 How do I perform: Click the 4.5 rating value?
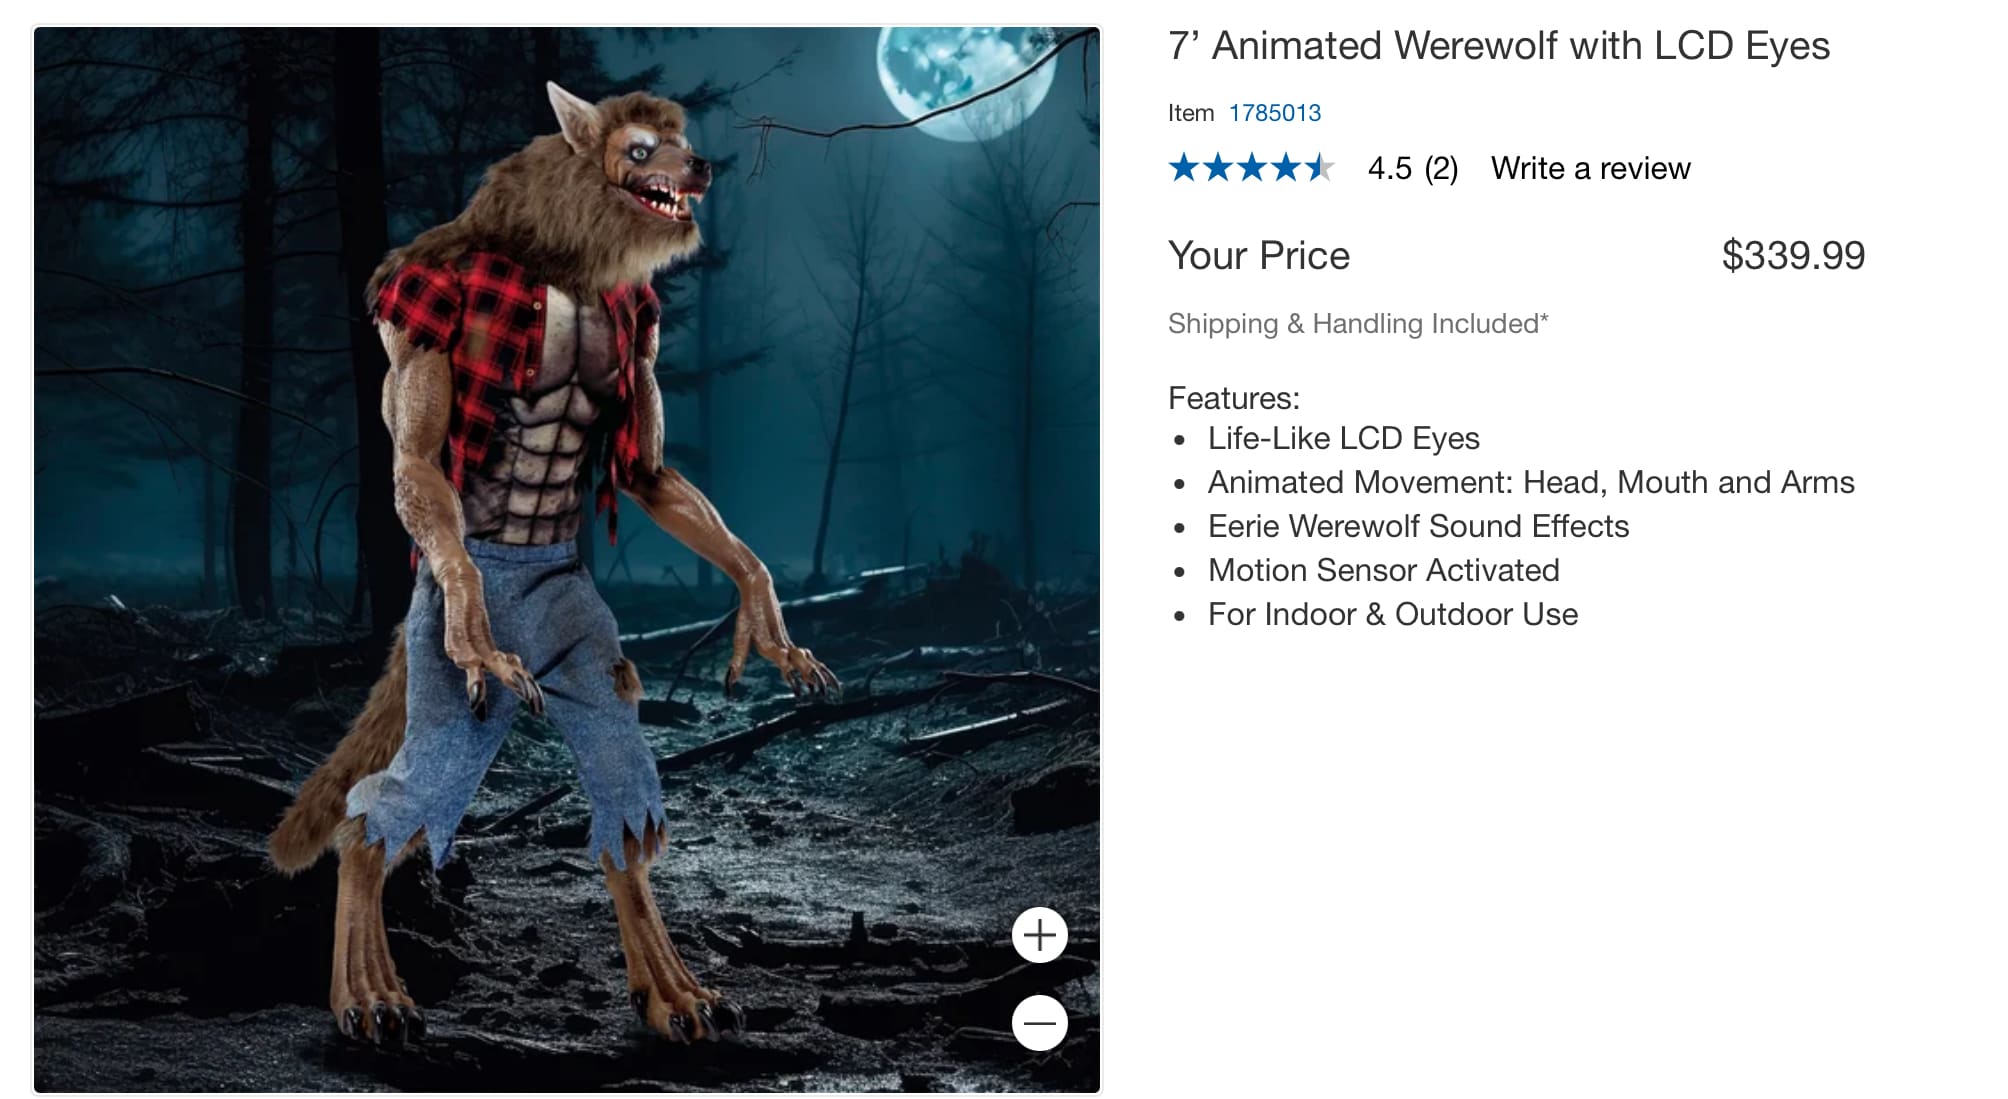[x=1389, y=168]
